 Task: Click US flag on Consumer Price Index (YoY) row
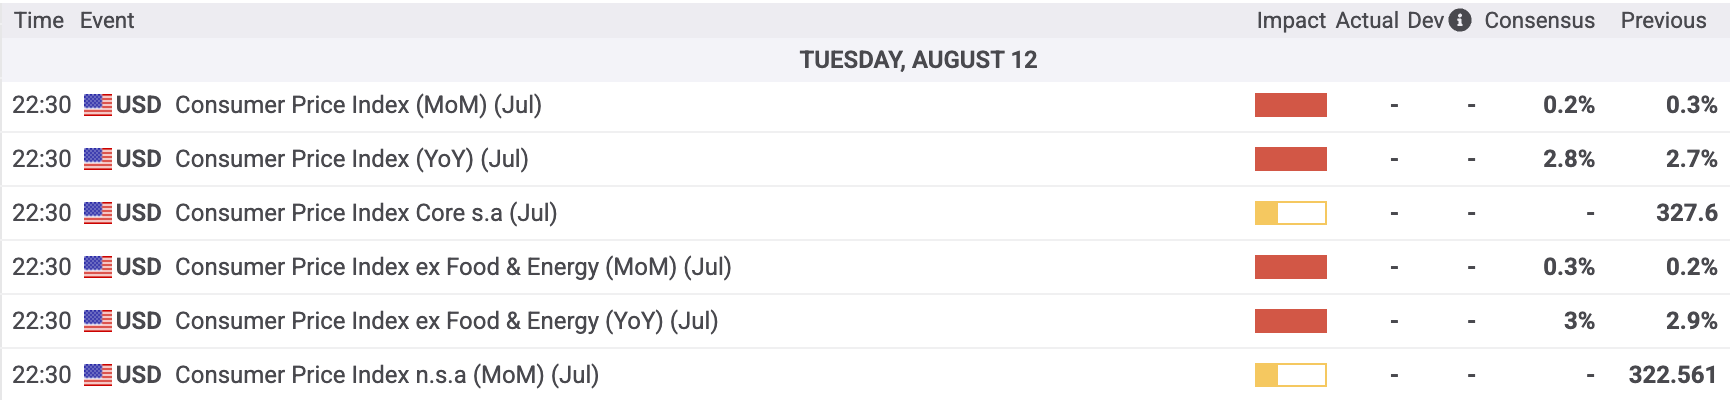[x=98, y=159]
